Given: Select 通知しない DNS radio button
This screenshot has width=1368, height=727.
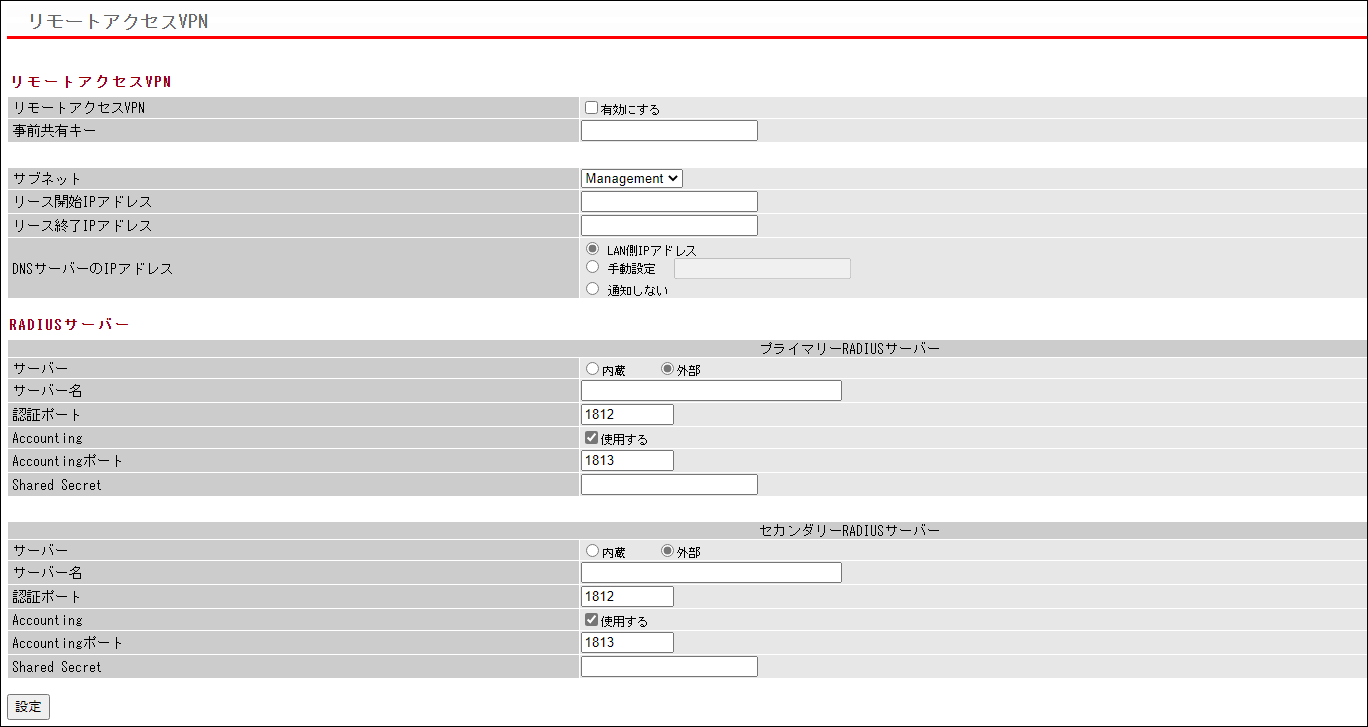Looking at the screenshot, I should pos(592,289).
